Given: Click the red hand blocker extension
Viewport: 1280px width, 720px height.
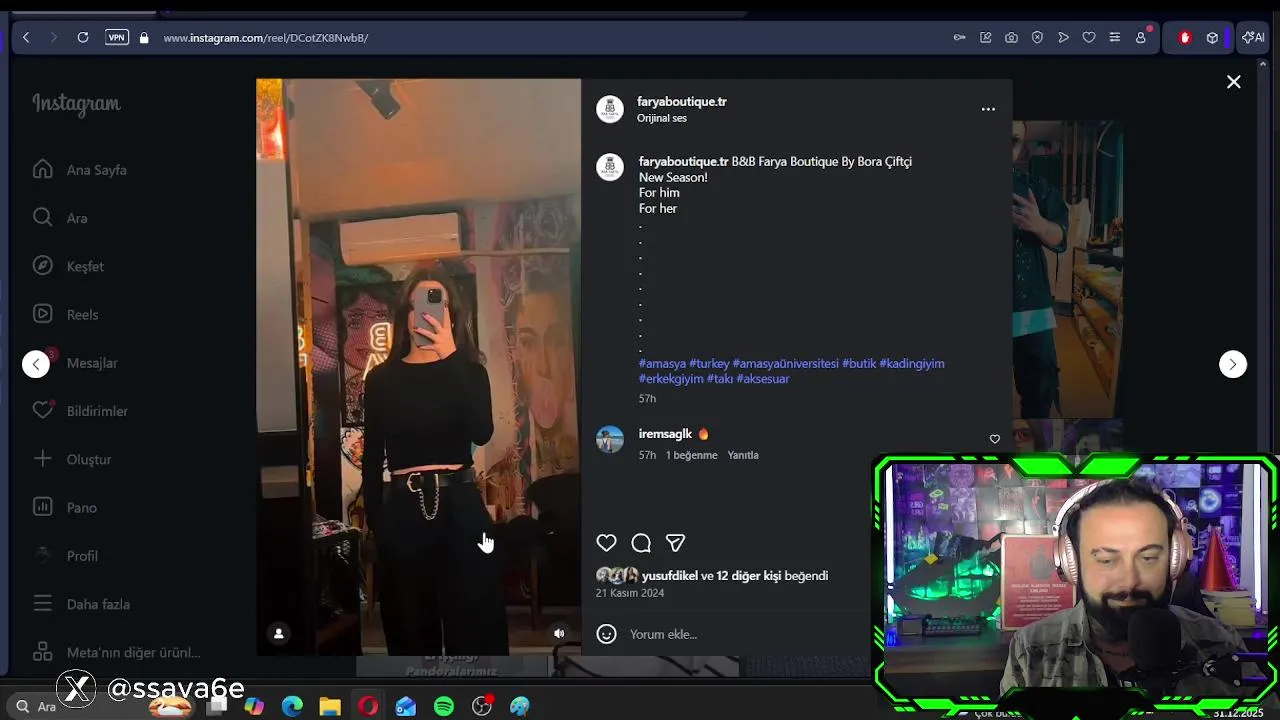Looking at the screenshot, I should 1185,37.
